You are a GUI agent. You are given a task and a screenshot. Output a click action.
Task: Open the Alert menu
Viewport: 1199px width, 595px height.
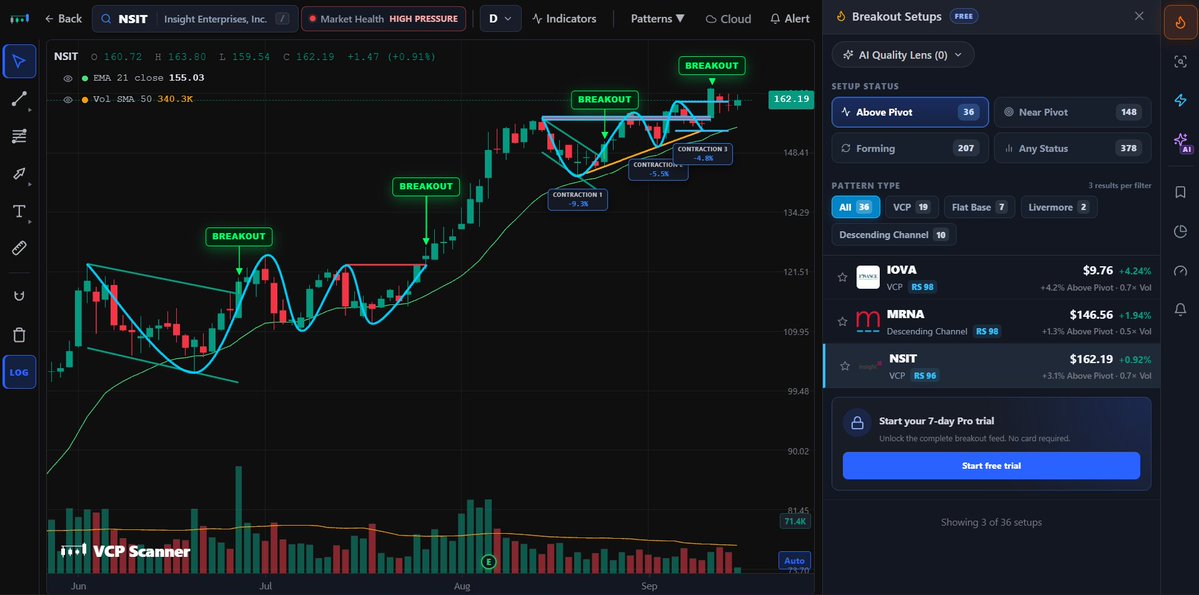pos(790,18)
